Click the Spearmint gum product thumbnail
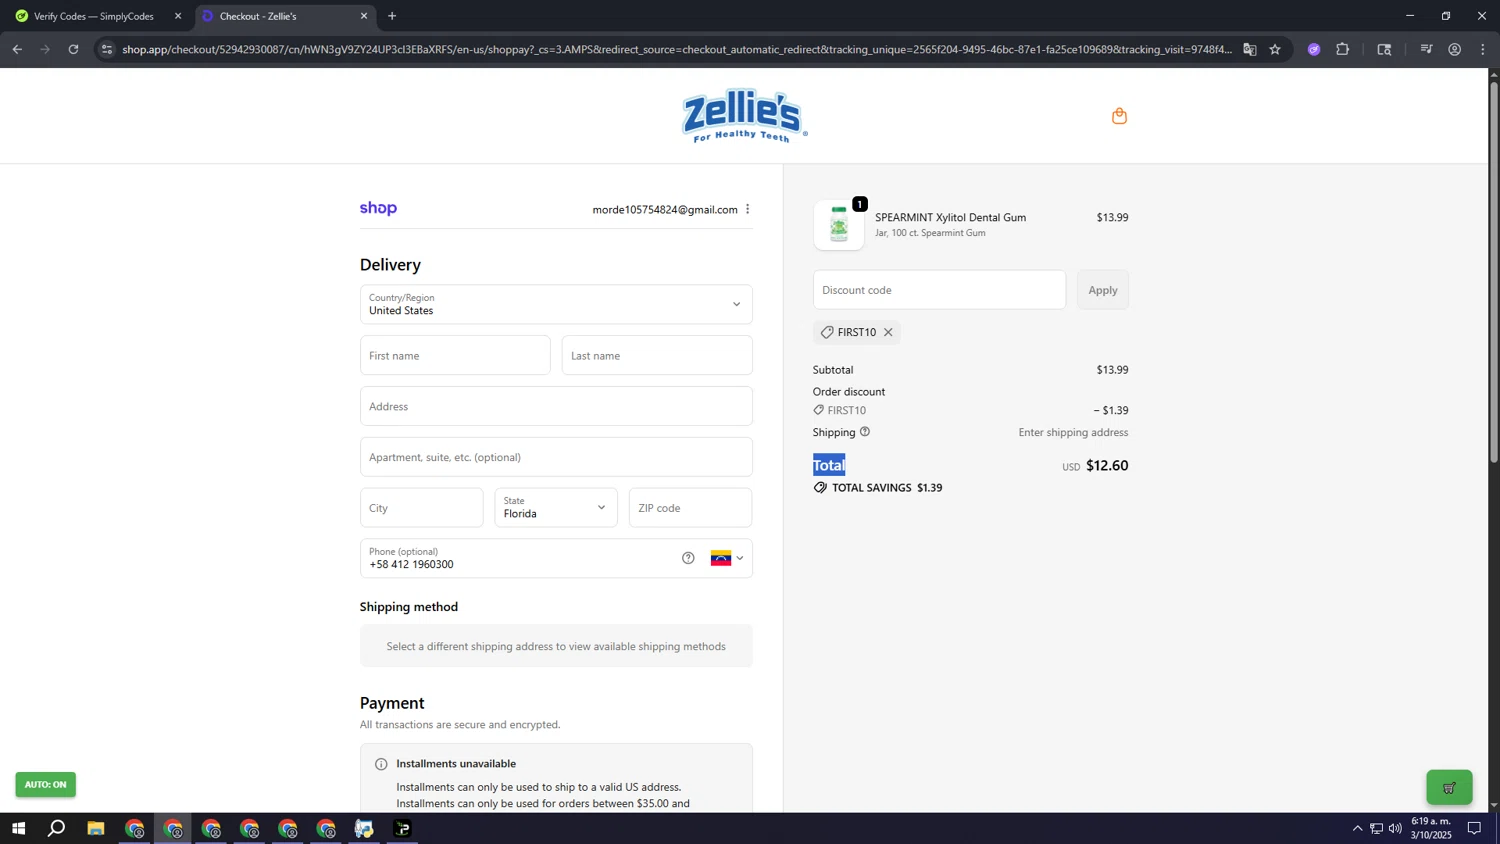Viewport: 1500px width, 844px height. click(x=839, y=225)
